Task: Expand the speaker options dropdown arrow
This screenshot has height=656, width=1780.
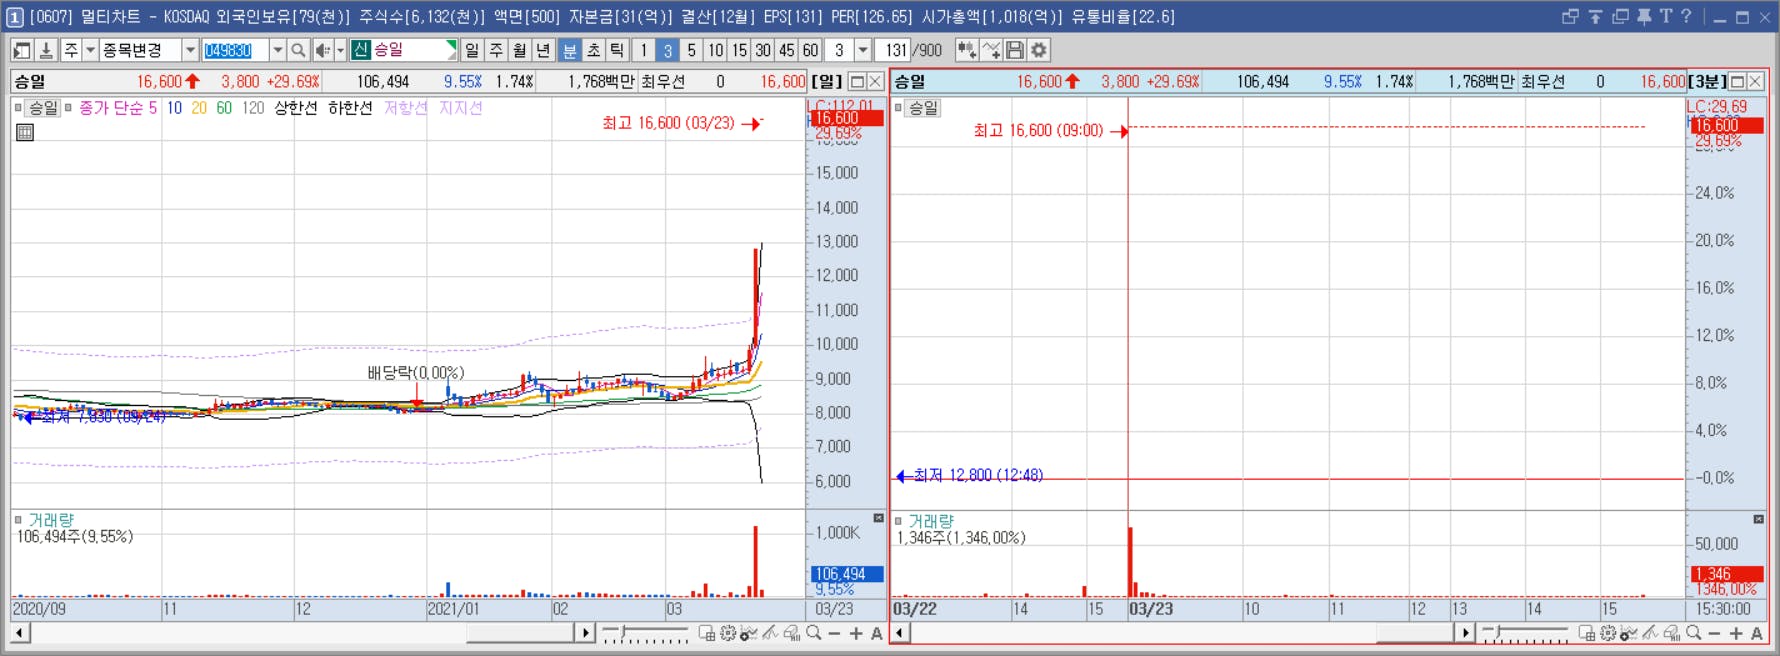Action: 340,50
